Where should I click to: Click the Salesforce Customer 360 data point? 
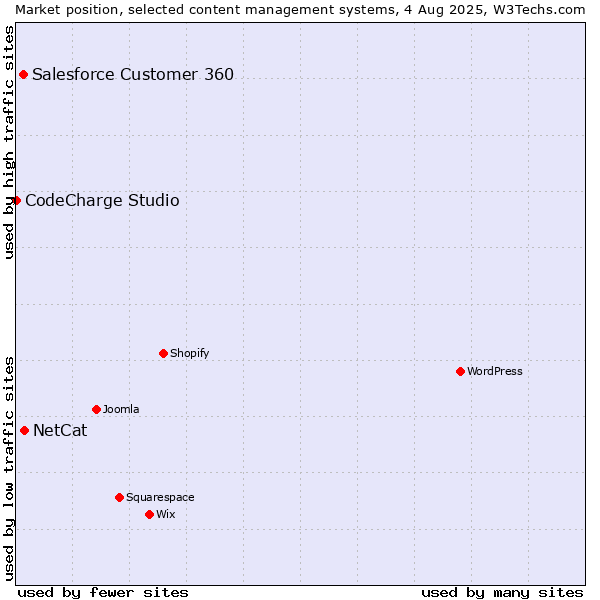pos(23,75)
